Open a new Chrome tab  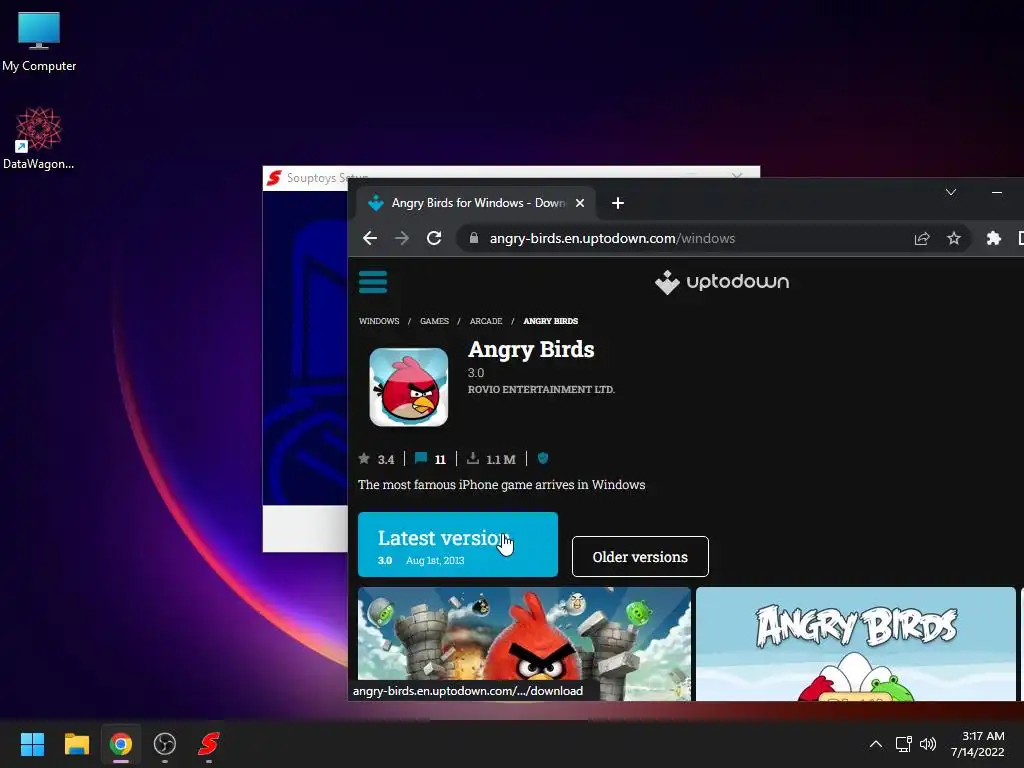(617, 203)
